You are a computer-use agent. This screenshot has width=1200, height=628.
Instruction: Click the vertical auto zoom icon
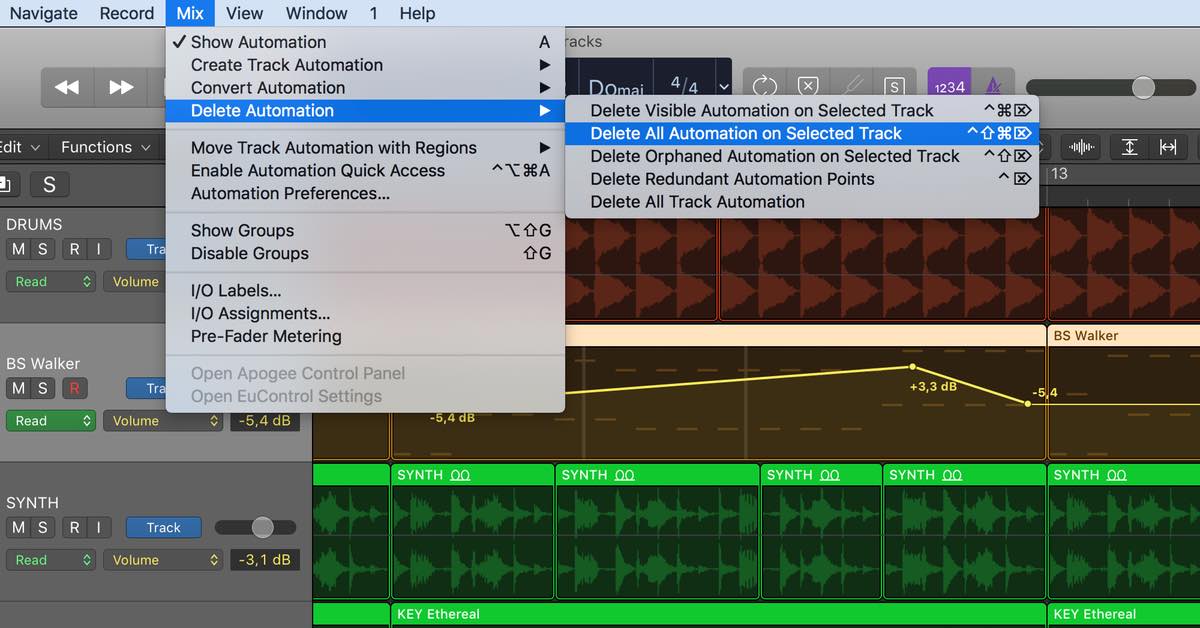1129,147
